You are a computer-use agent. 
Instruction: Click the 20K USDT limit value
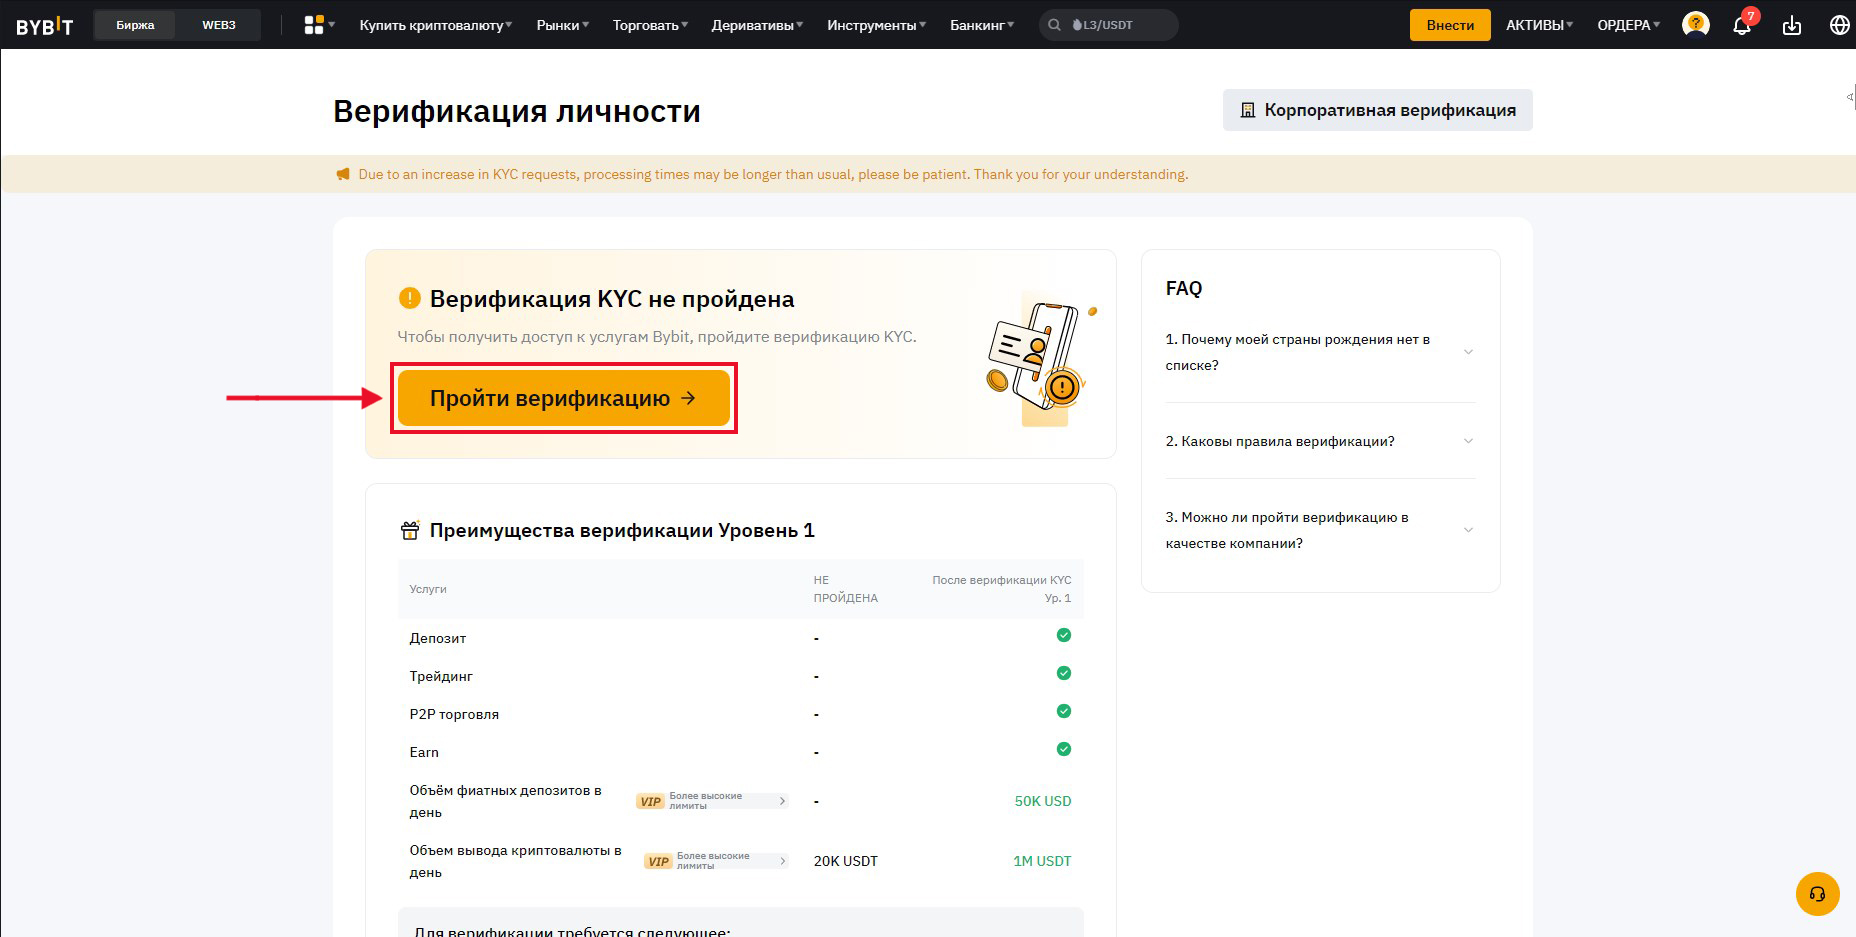pos(846,861)
